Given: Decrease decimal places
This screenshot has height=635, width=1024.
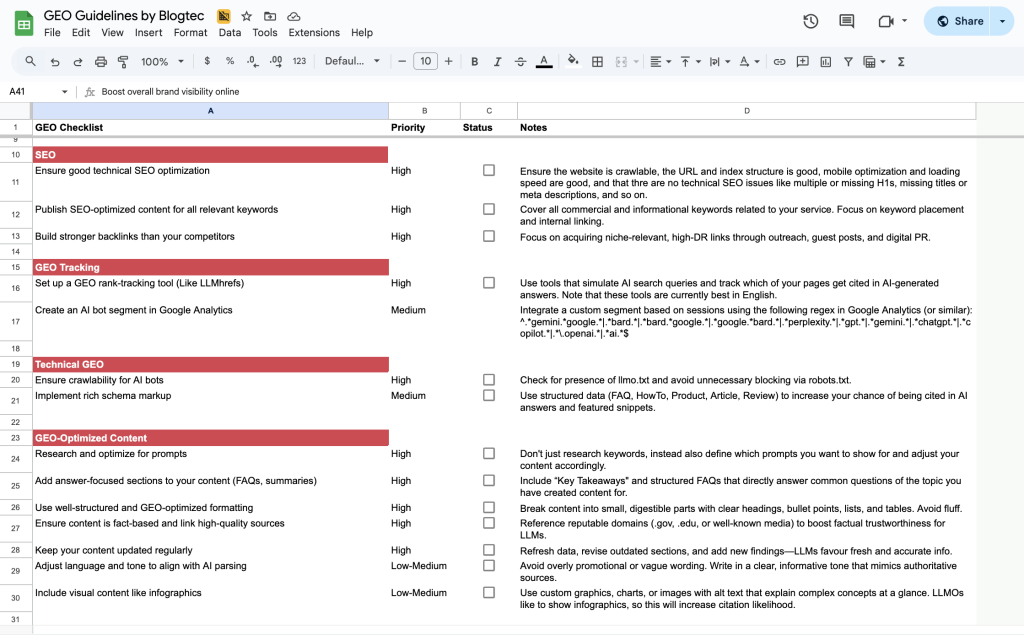Looking at the screenshot, I should tap(253, 61).
